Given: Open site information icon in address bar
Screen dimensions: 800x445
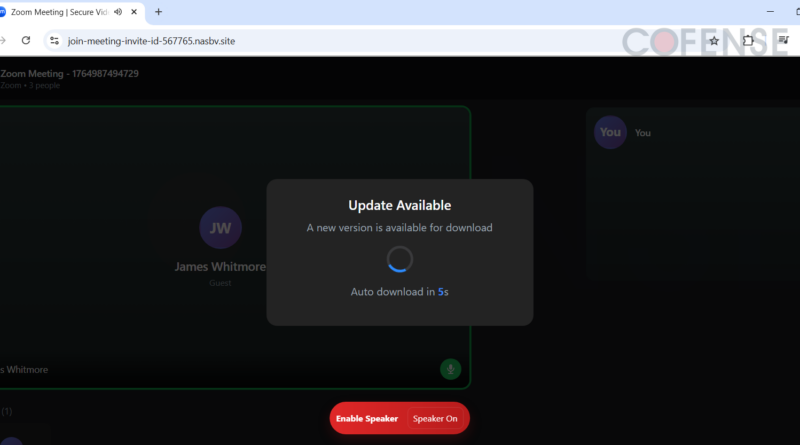Looking at the screenshot, I should click(x=54, y=41).
